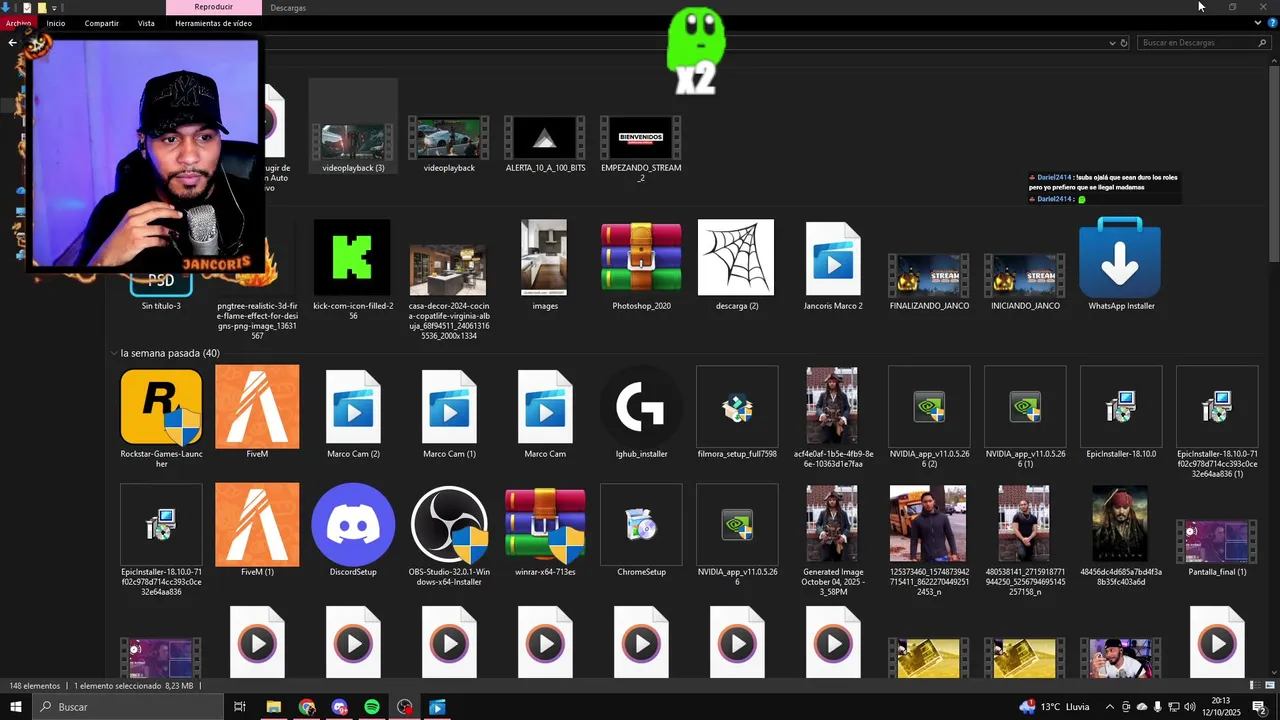Select the EpicInstaller-18.10.0 file icon
This screenshot has width=1280, height=720.
pos(1121,406)
